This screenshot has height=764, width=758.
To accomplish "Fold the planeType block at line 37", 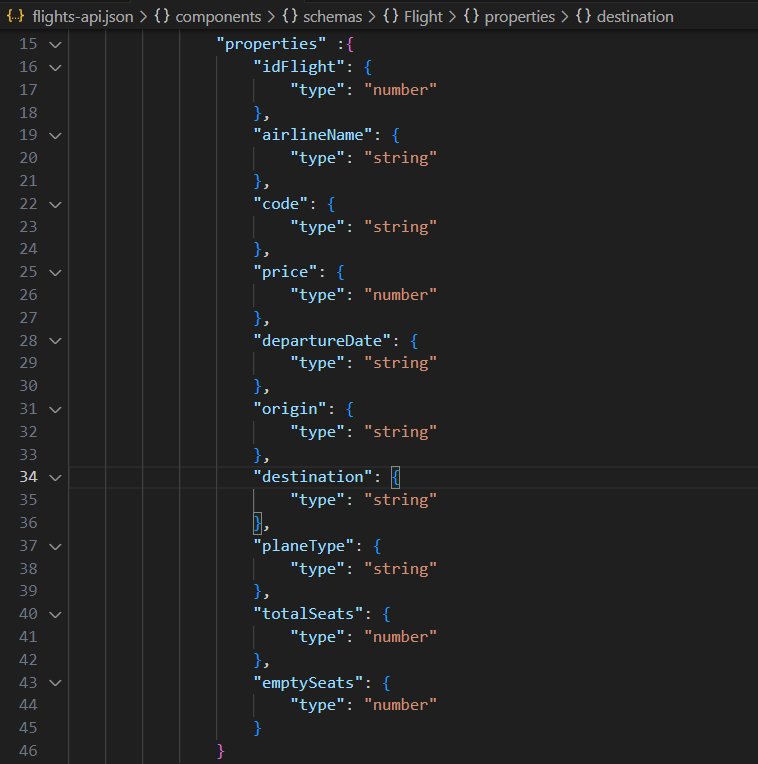I will coord(56,546).
